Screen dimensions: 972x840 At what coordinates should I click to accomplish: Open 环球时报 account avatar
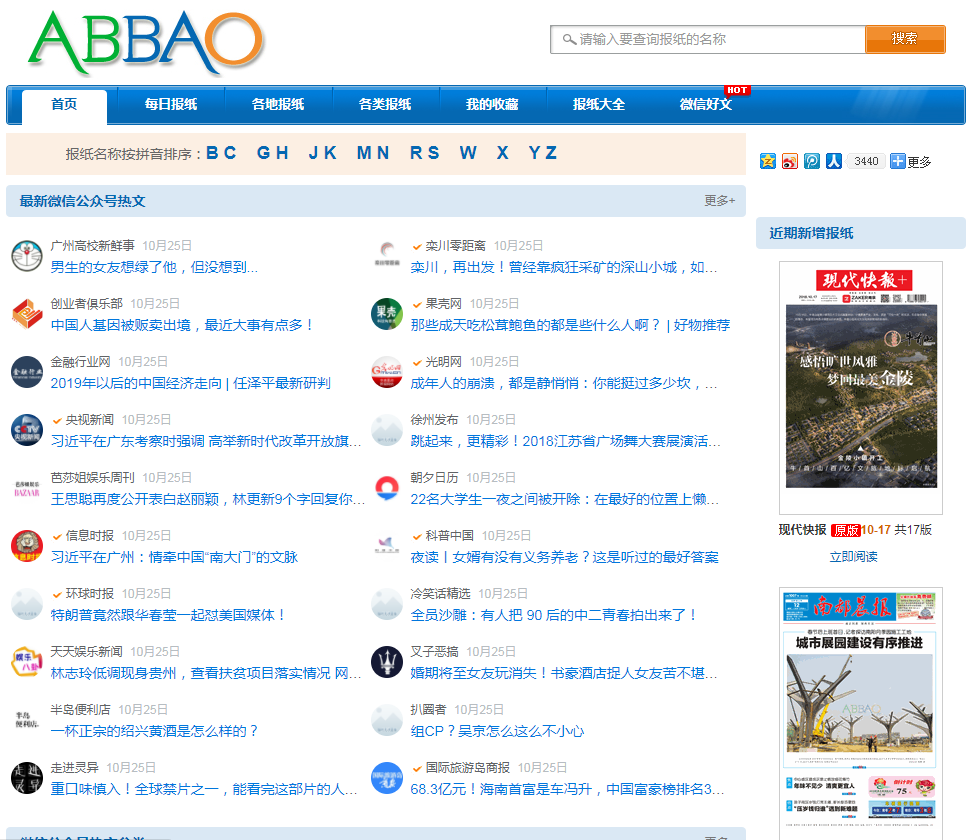click(x=27, y=604)
